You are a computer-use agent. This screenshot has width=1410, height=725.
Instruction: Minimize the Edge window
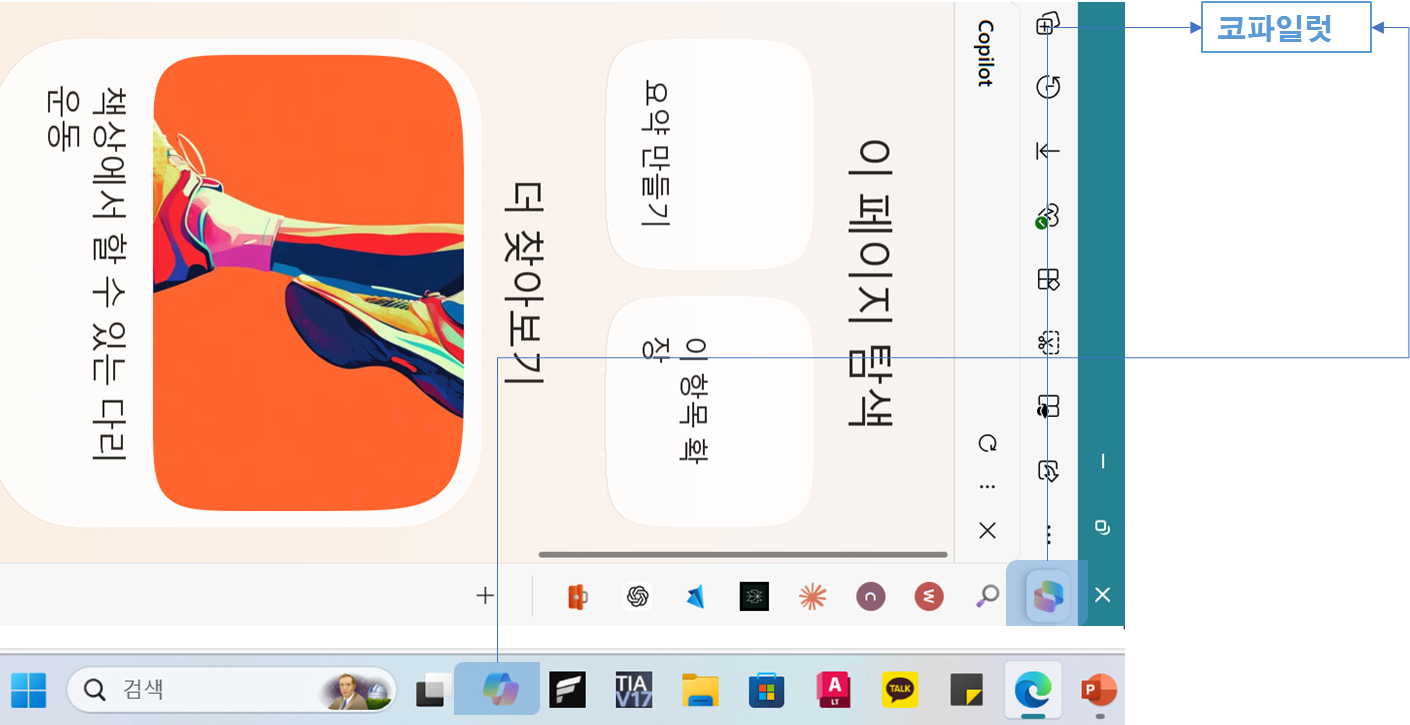(1102, 461)
